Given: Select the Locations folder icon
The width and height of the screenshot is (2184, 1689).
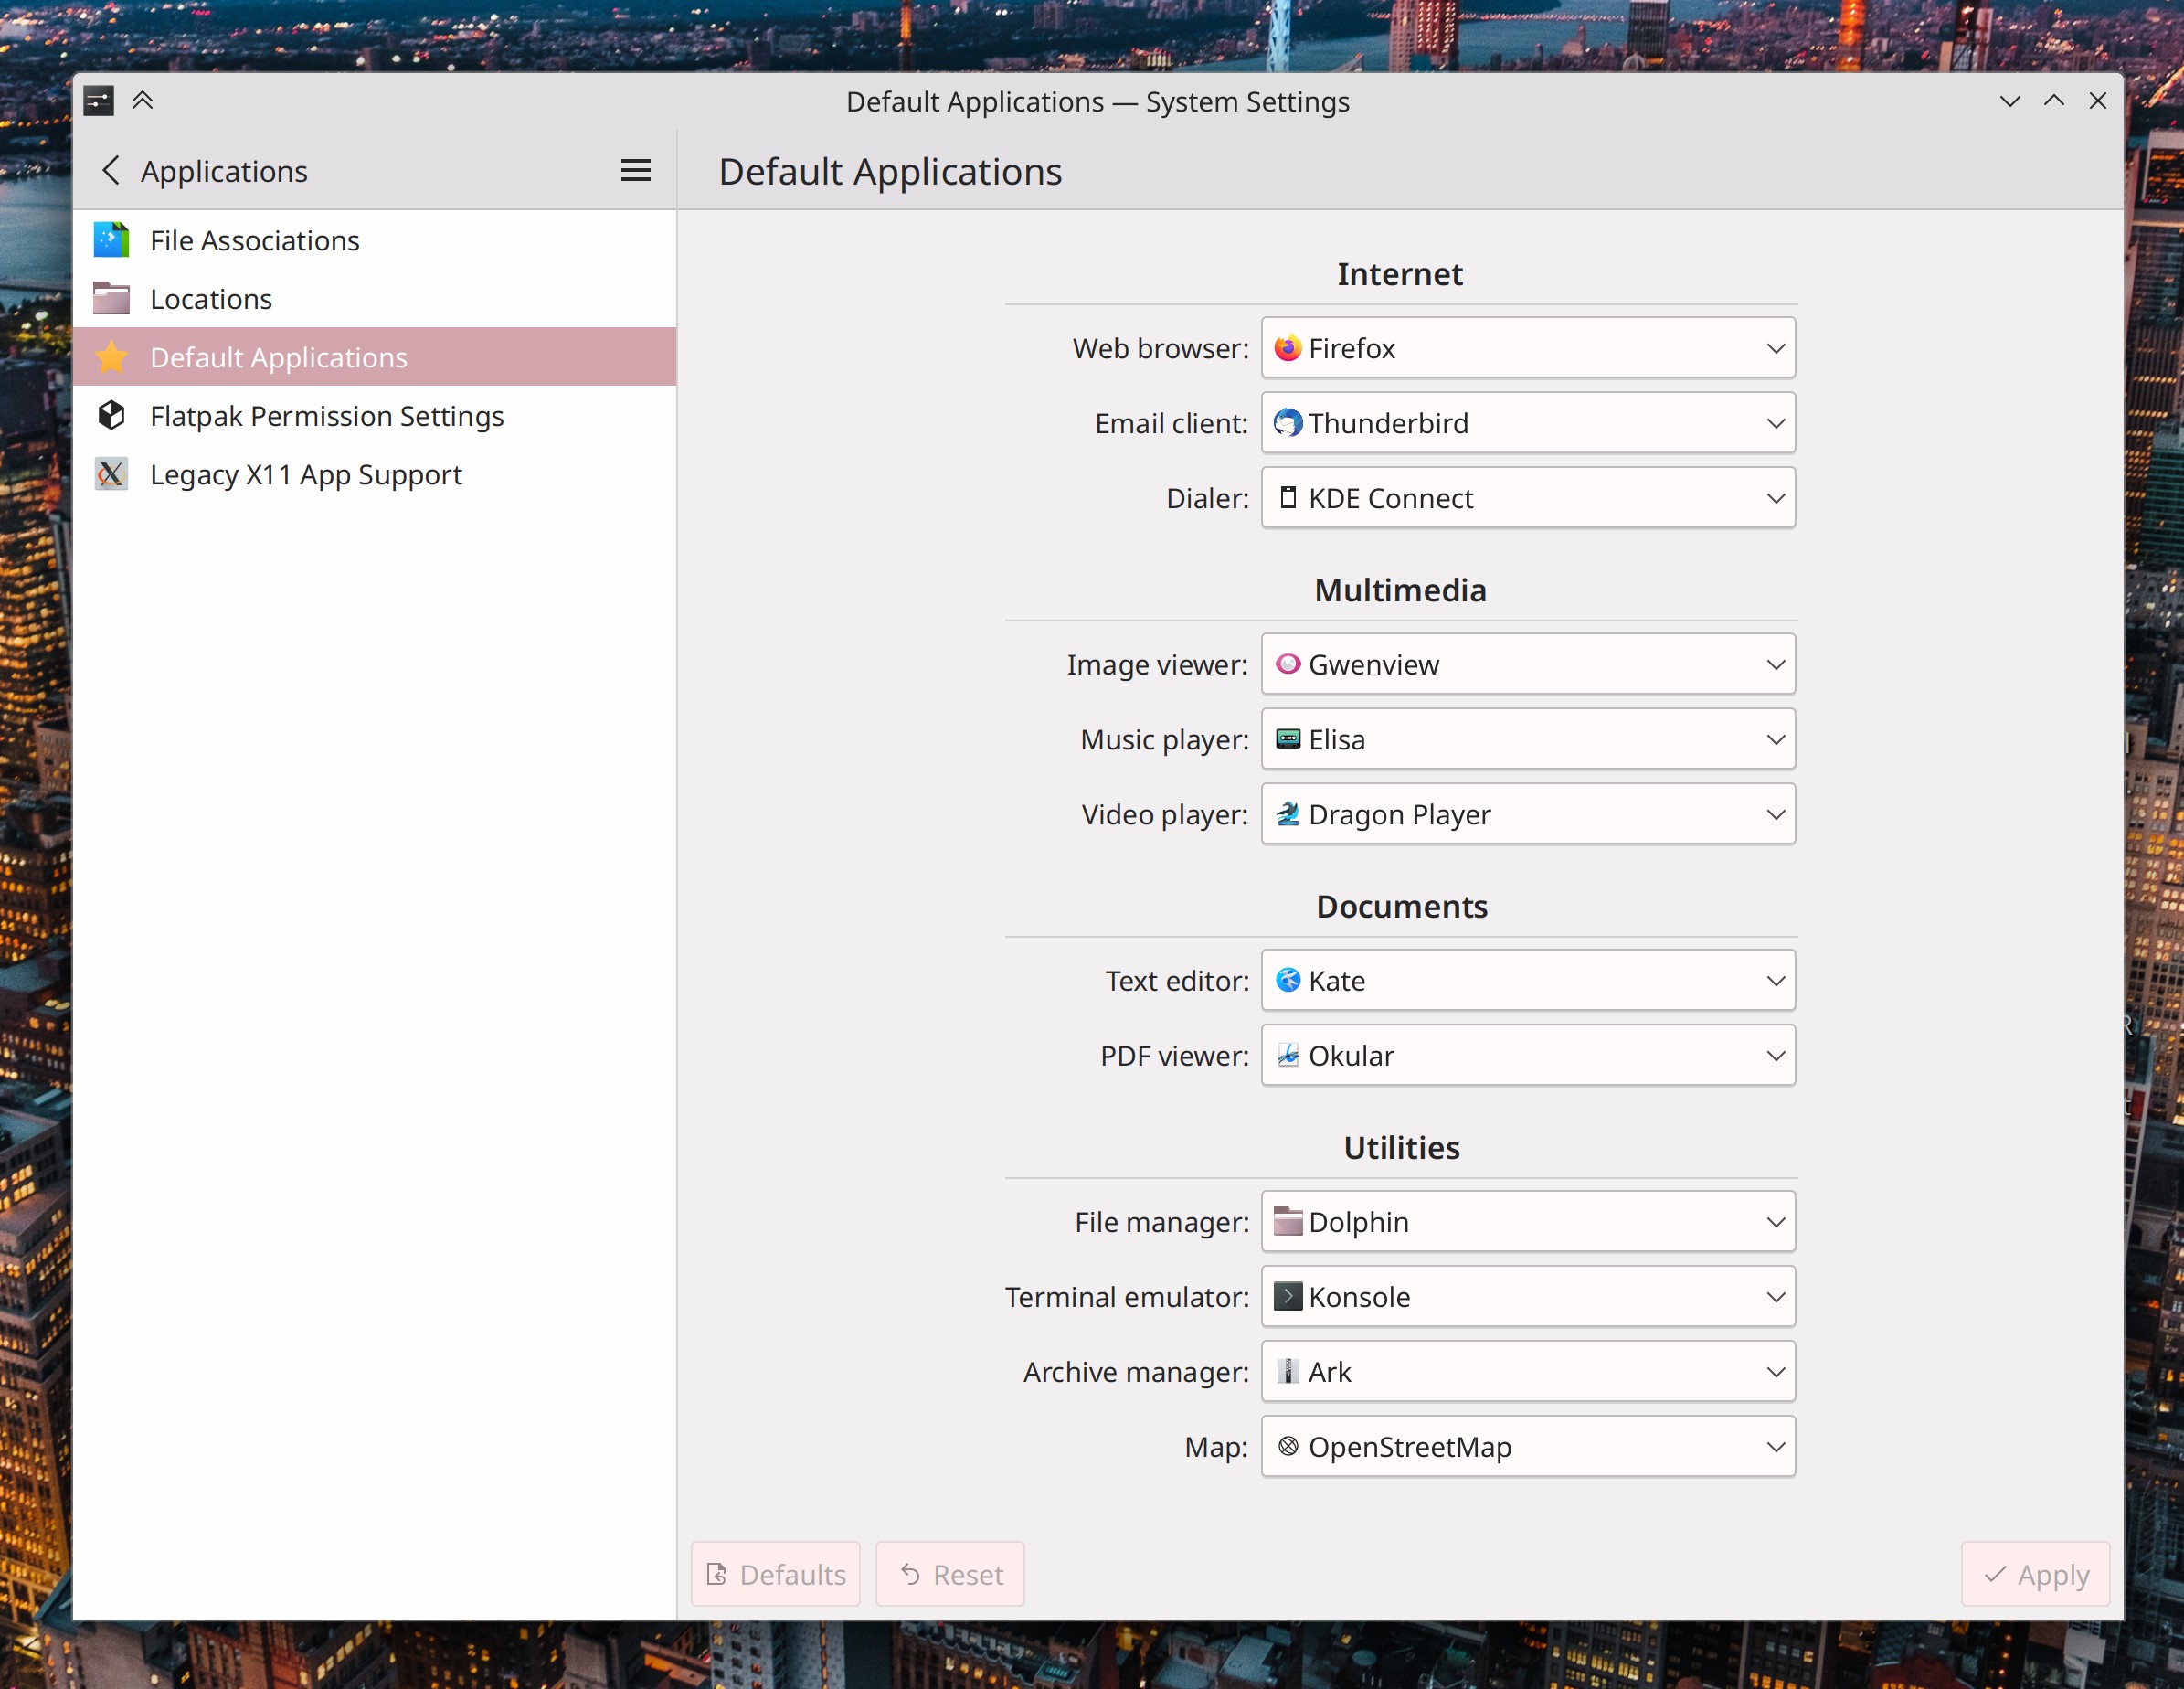Looking at the screenshot, I should 111,298.
